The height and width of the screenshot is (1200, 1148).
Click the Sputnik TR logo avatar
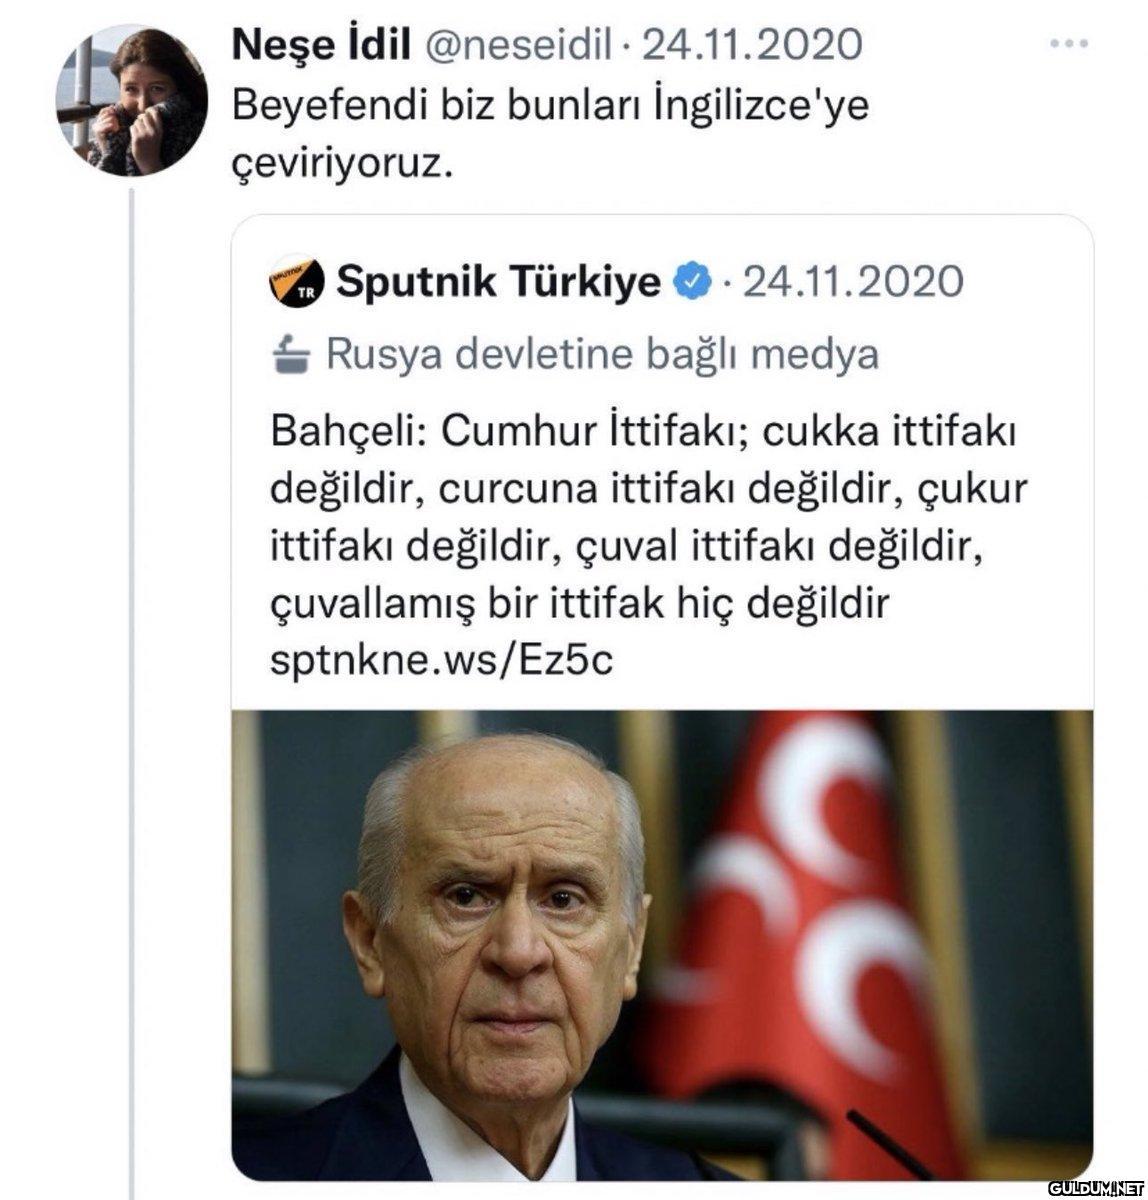coord(297,283)
